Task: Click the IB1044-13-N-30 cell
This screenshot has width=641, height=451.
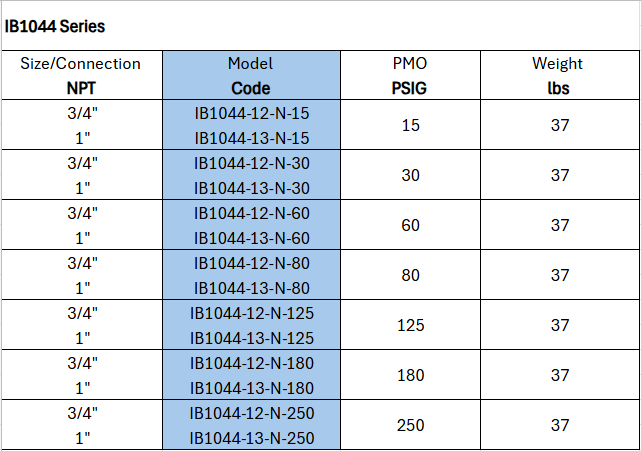Action: click(x=251, y=187)
